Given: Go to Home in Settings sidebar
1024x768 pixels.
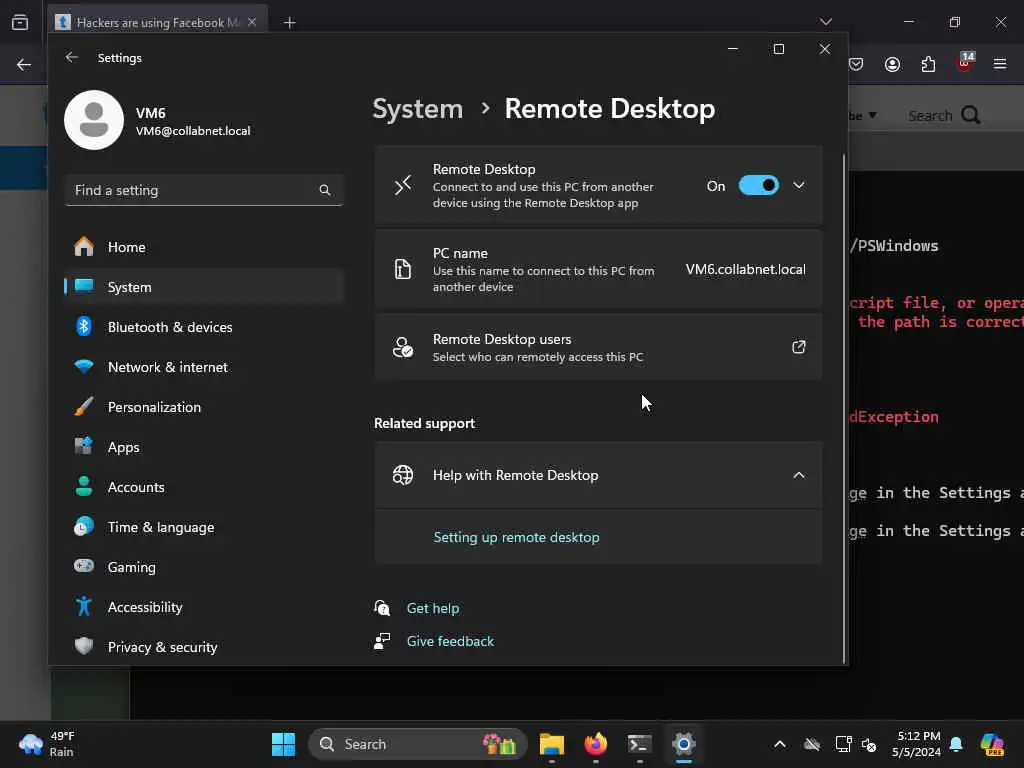Looking at the screenshot, I should click(204, 247).
